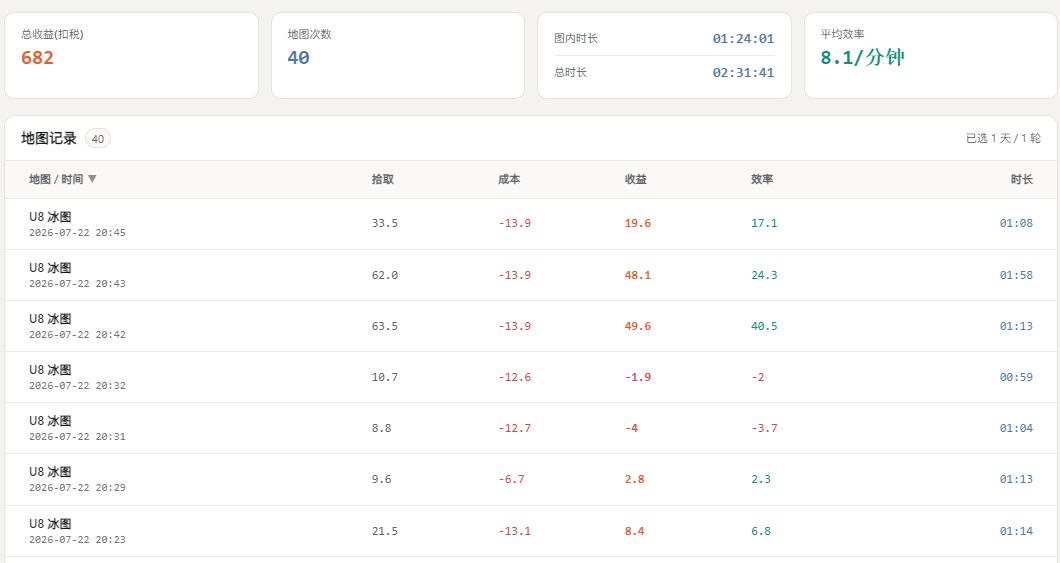The image size is (1060, 563).
Task: Click duration value 01:58
Action: [x=1016, y=275]
